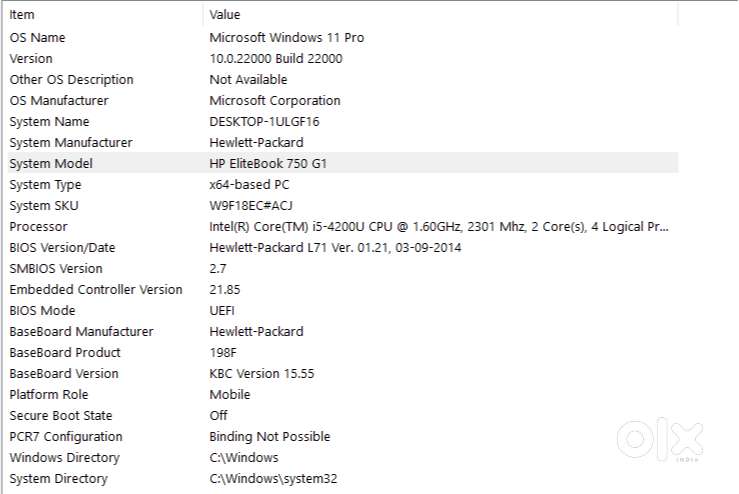Select the BaseBoard Product row
The height and width of the screenshot is (494, 739).
65,352
